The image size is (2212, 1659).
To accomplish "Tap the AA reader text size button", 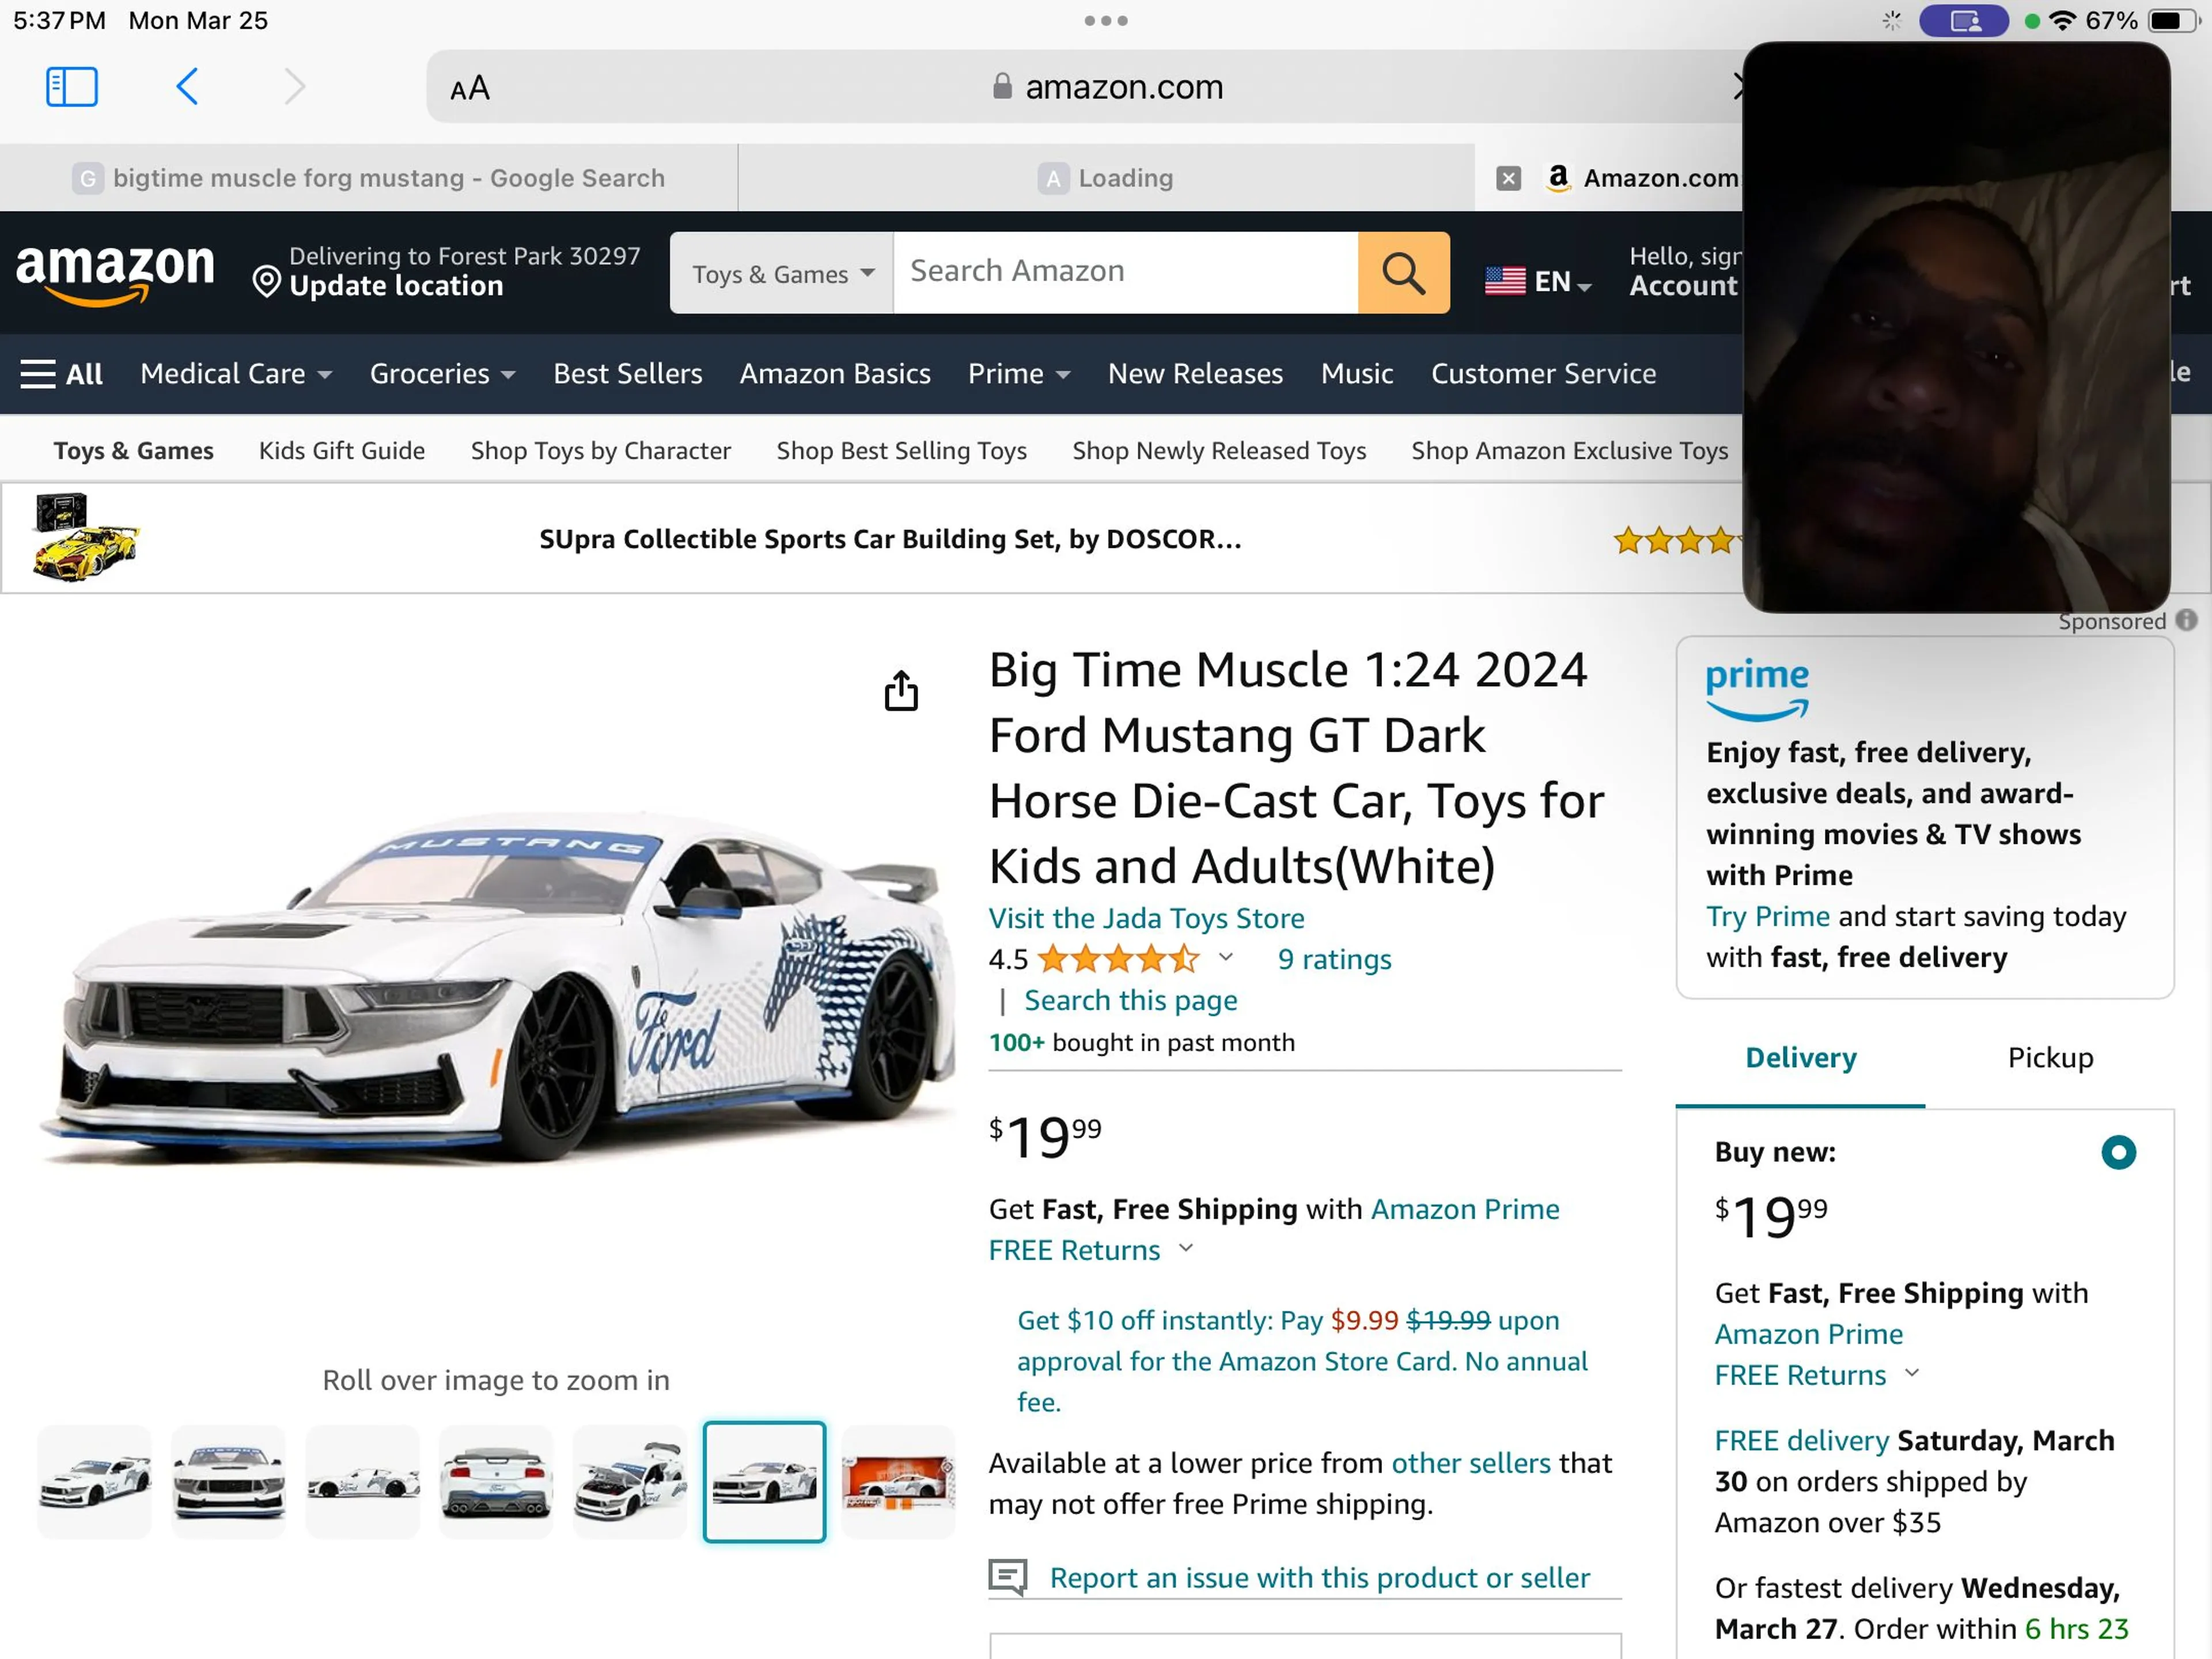I will [x=470, y=88].
